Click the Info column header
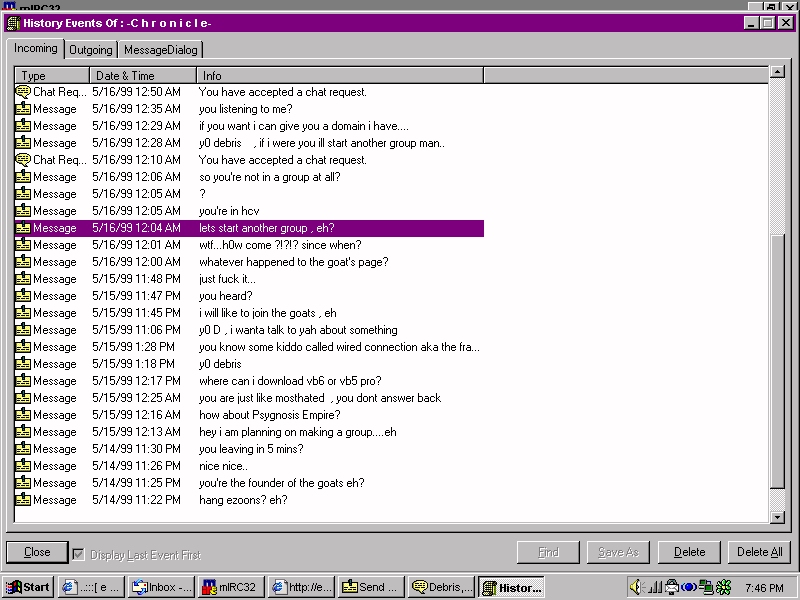Screen dimensions: 800x600 click(340, 76)
